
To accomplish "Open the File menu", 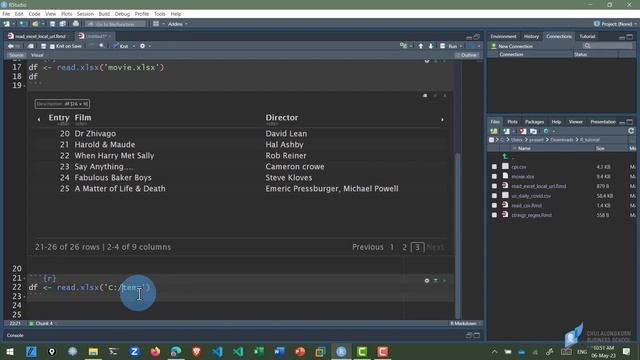I will 6,14.
